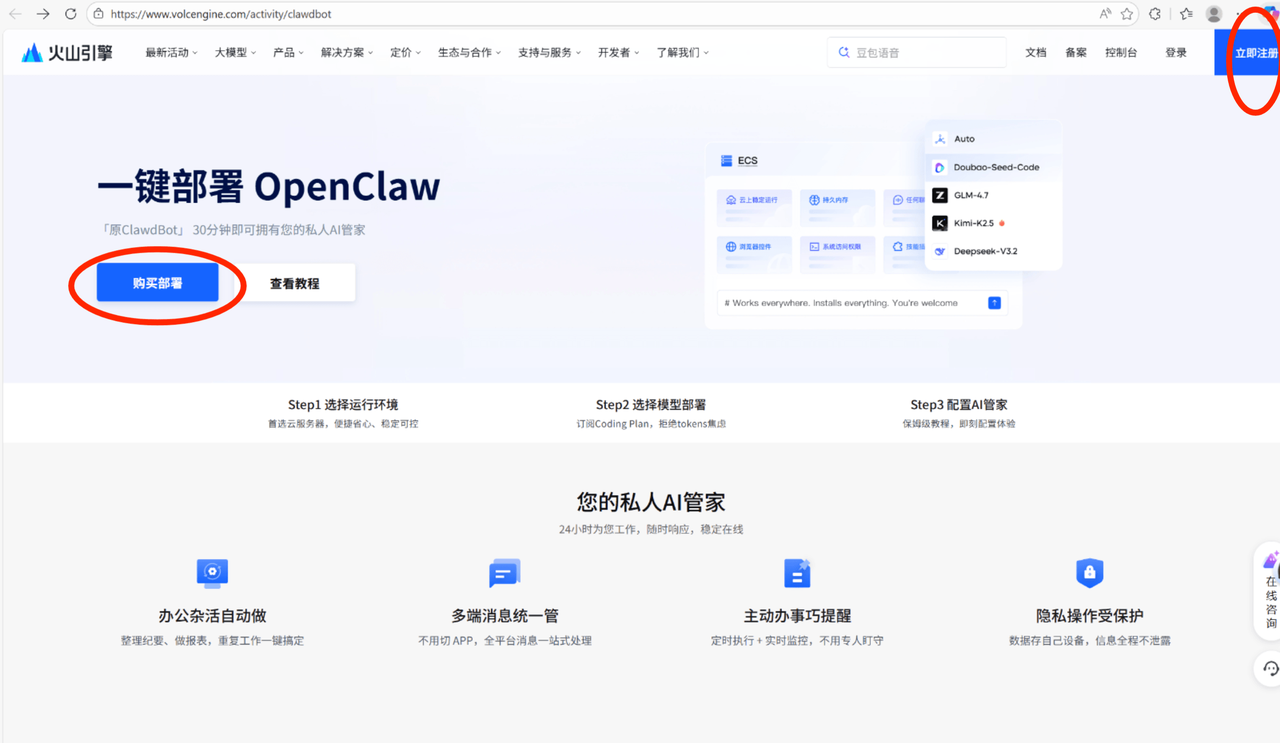Image resolution: width=1280 pixels, height=743 pixels.
Task: Click the GLM-4.7 Z icon
Action: click(940, 195)
